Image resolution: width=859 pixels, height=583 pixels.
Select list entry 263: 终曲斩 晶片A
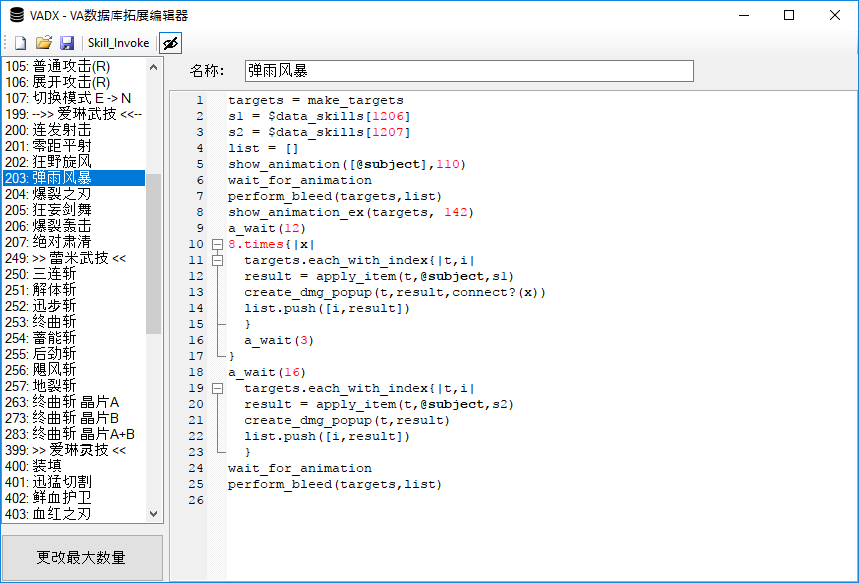(x=74, y=402)
